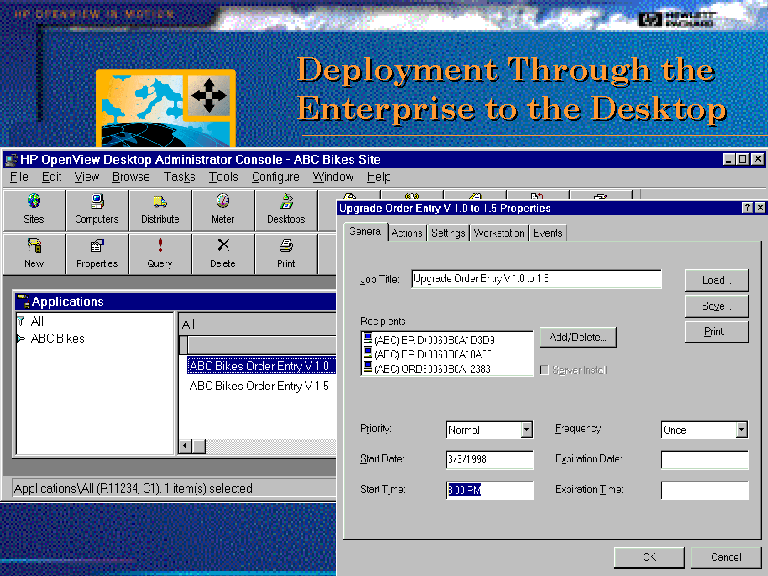This screenshot has height=576, width=768.
Task: Click the Query toolbar icon
Action: (x=160, y=253)
